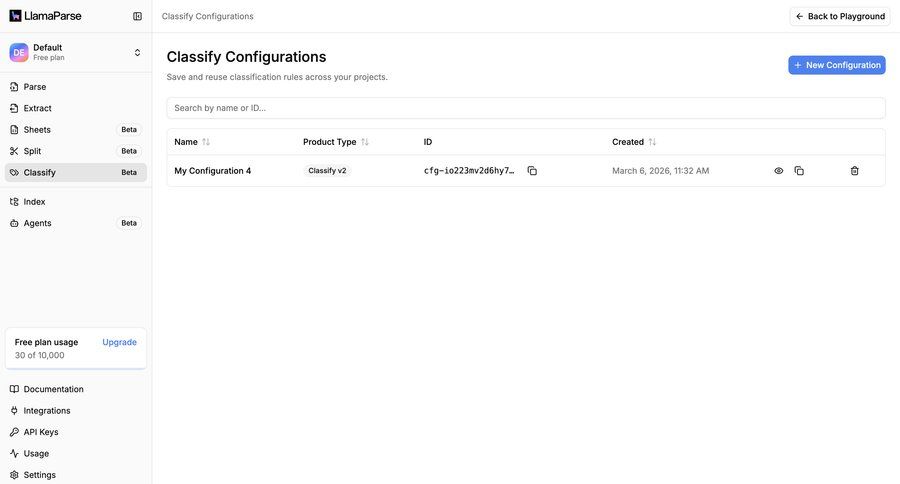This screenshot has height=484, width=900.
Task: Click the Usage activity icon
Action: point(14,454)
